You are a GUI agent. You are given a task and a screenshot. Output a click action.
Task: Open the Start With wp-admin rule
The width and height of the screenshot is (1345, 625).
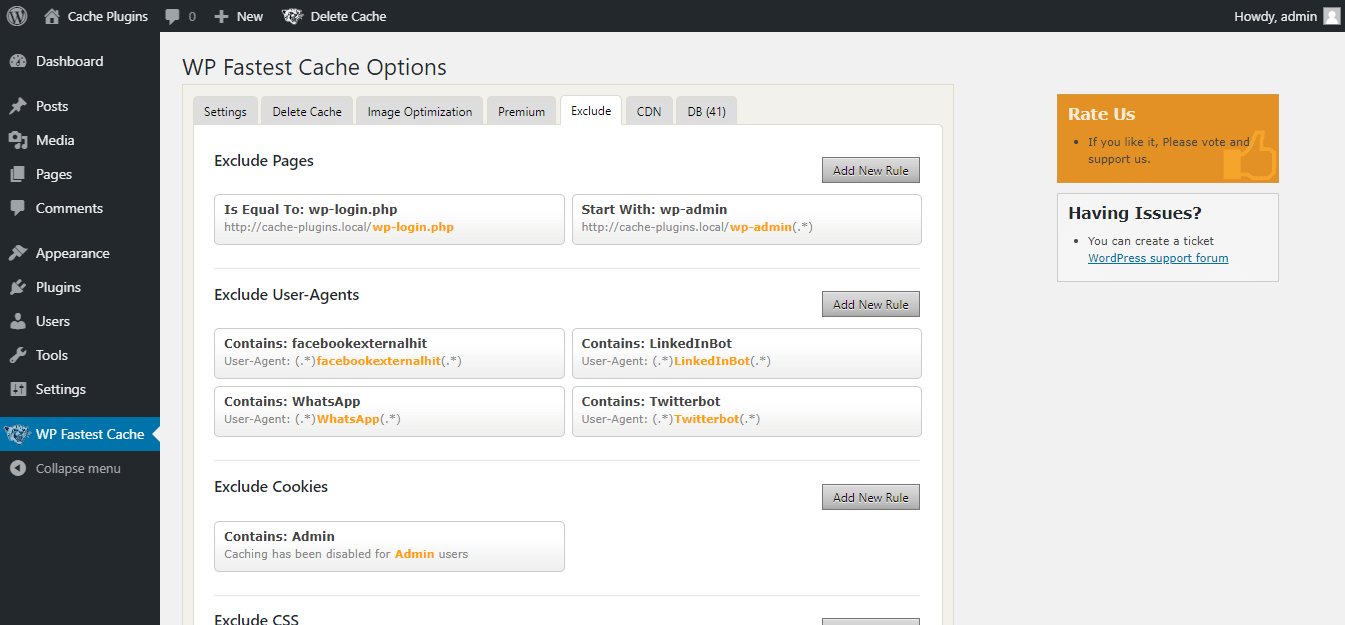pyautogui.click(x=747, y=219)
